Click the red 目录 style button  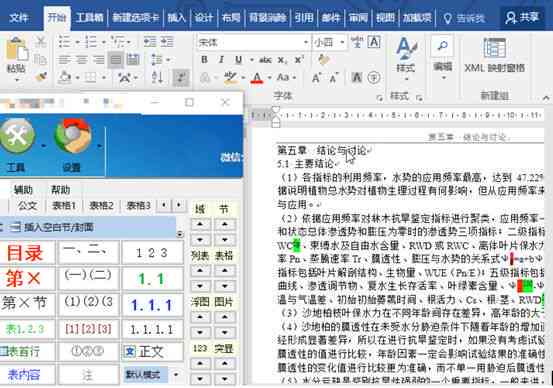[x=25, y=253]
